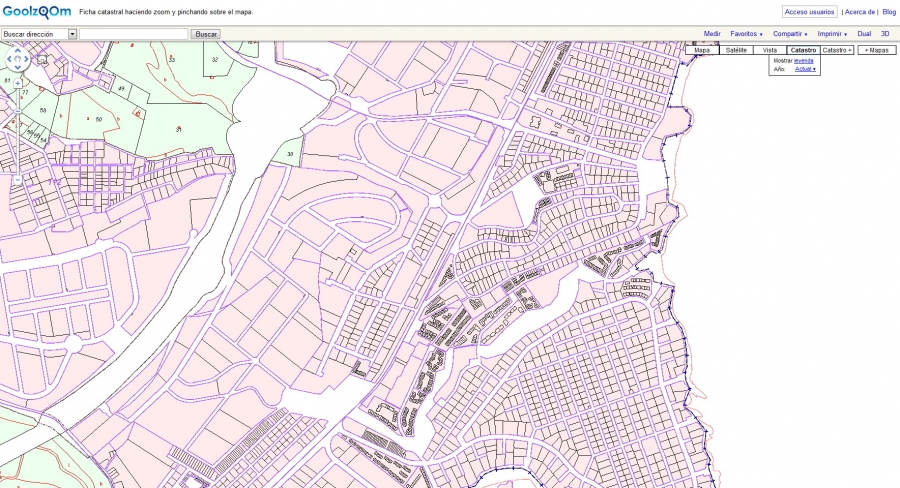
Task: Click the leyenda link
Action: [x=804, y=60]
